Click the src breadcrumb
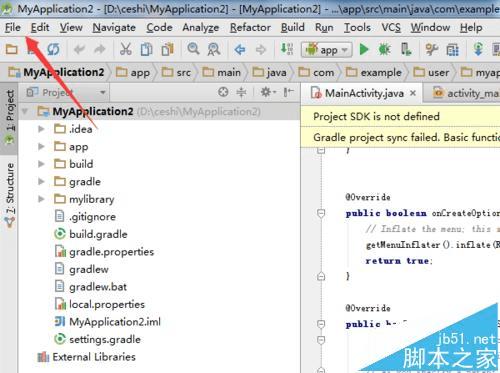500x373 pixels. (x=176, y=72)
